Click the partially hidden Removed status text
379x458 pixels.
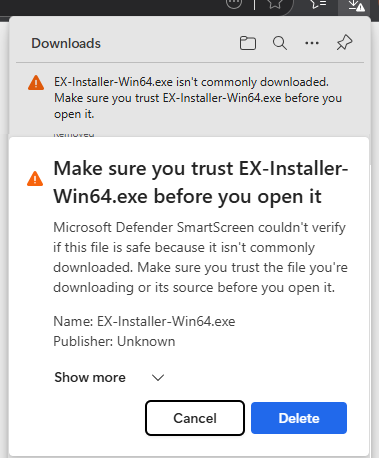pos(74,134)
